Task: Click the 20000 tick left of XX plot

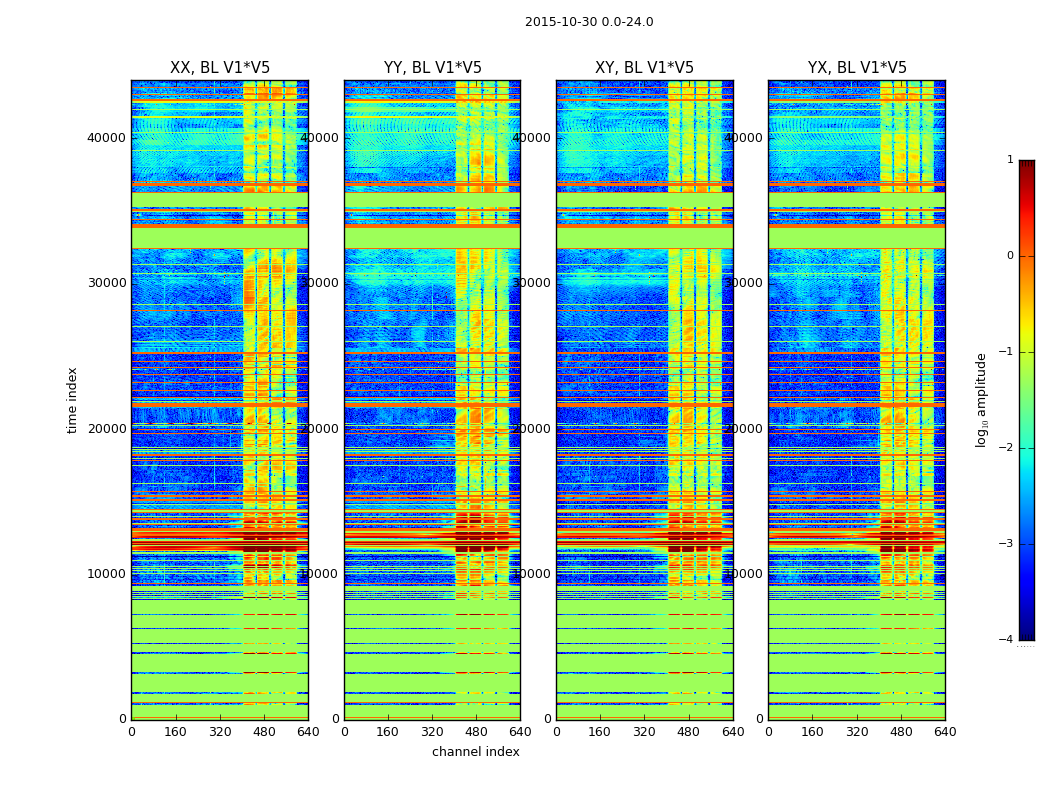Action: tap(106, 429)
